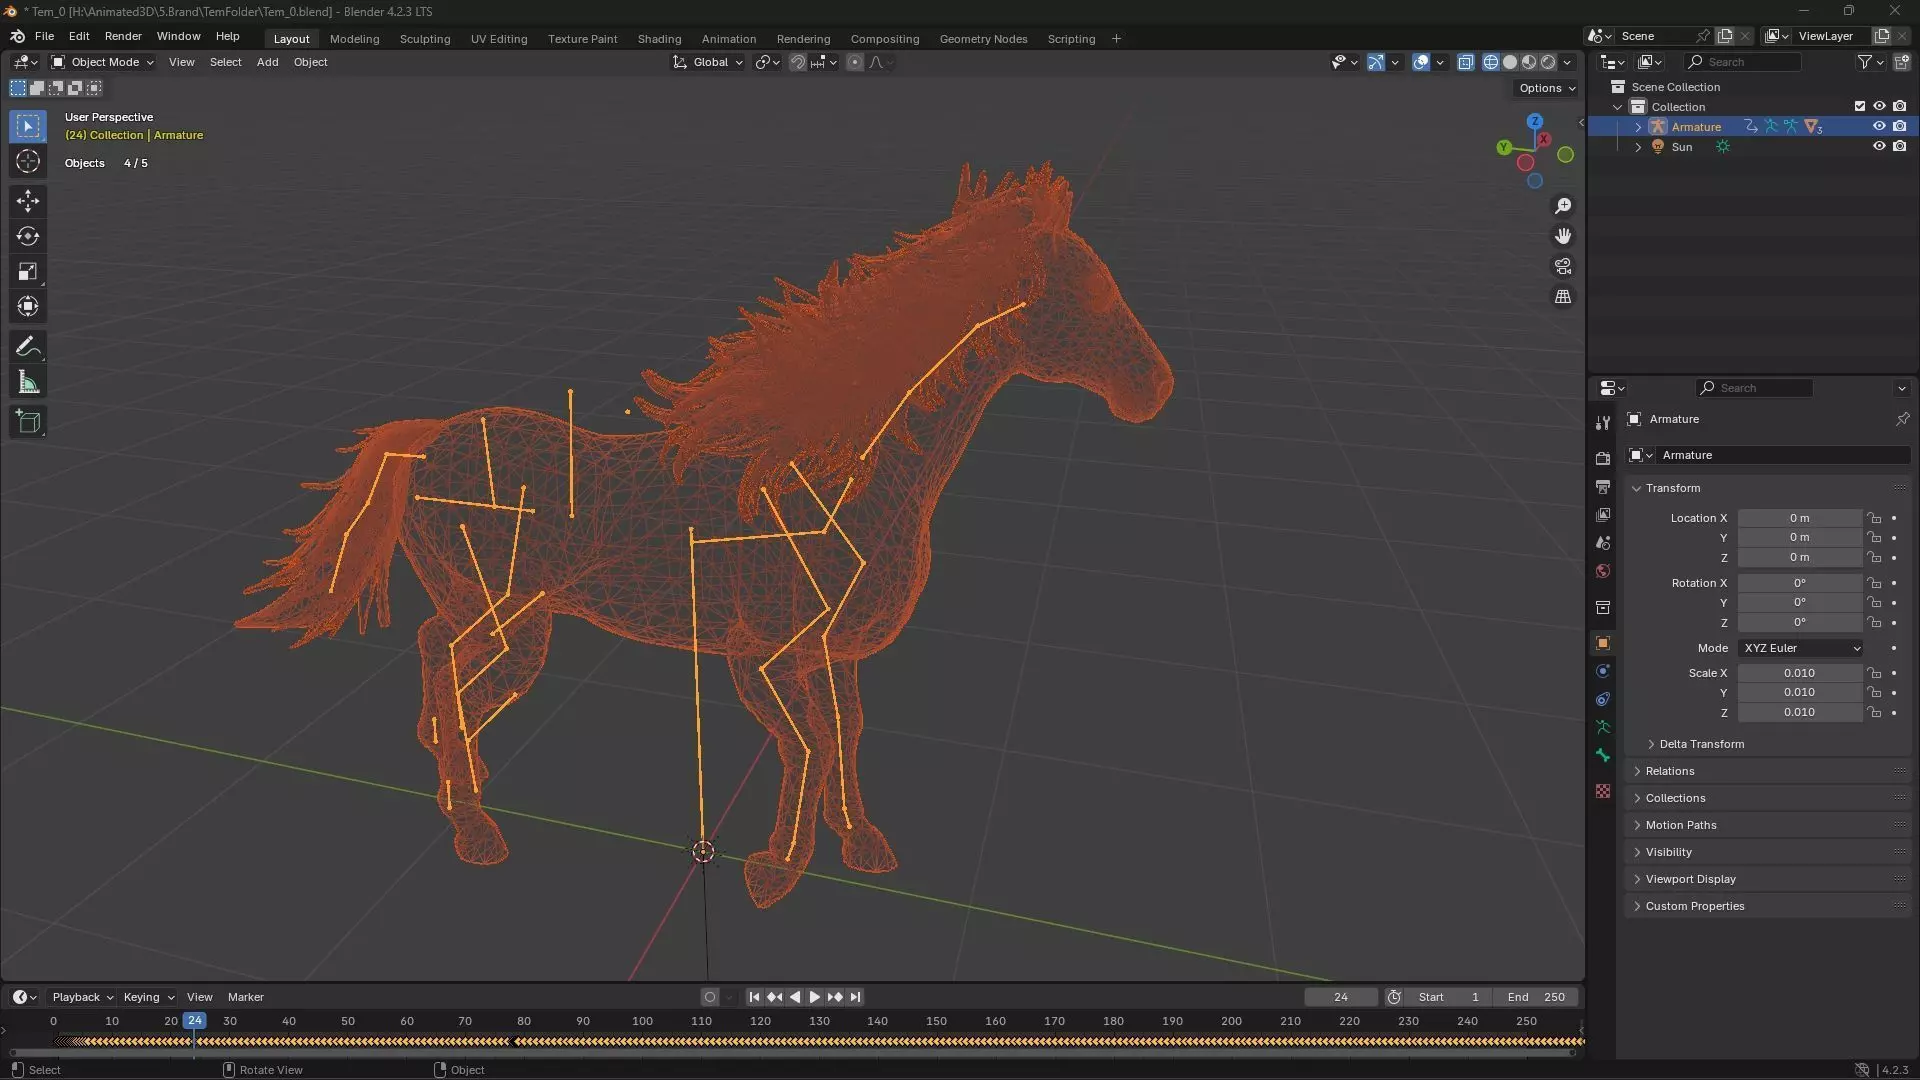The height and width of the screenshot is (1080, 1920).
Task: Toggle X-Ray display mode
Action: click(1466, 62)
